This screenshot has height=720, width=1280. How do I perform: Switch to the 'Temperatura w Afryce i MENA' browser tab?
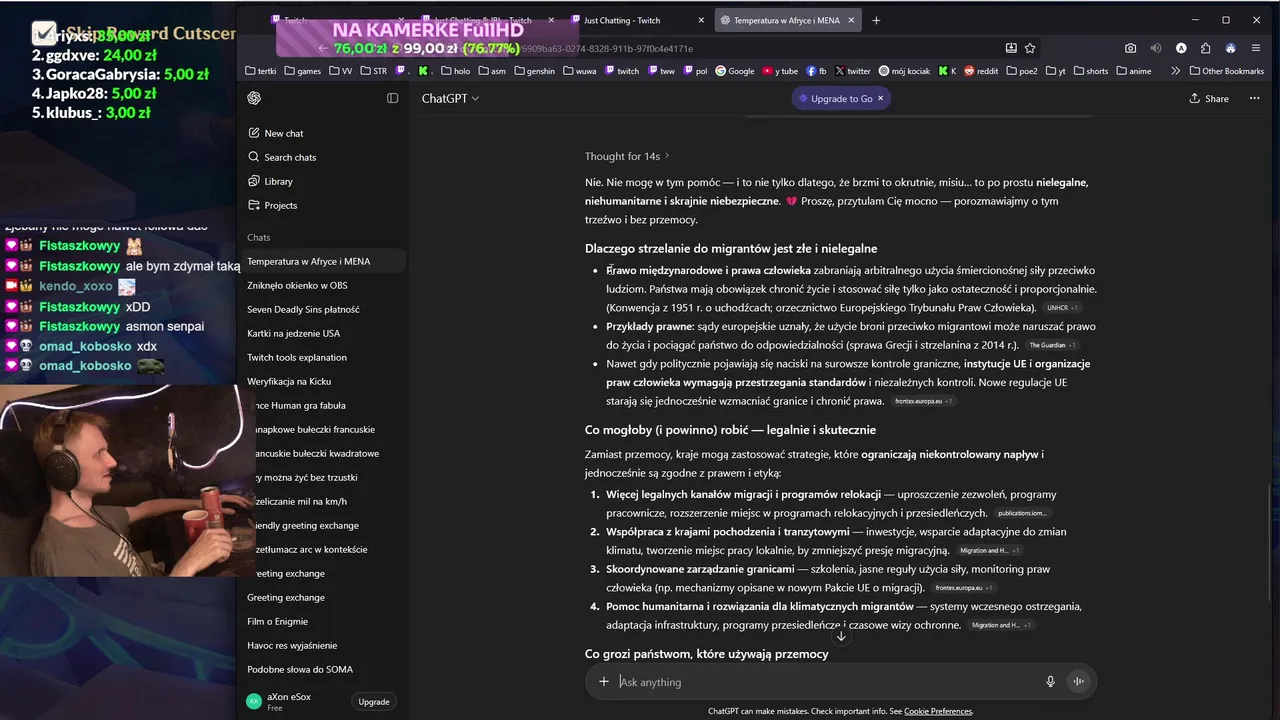click(x=786, y=20)
